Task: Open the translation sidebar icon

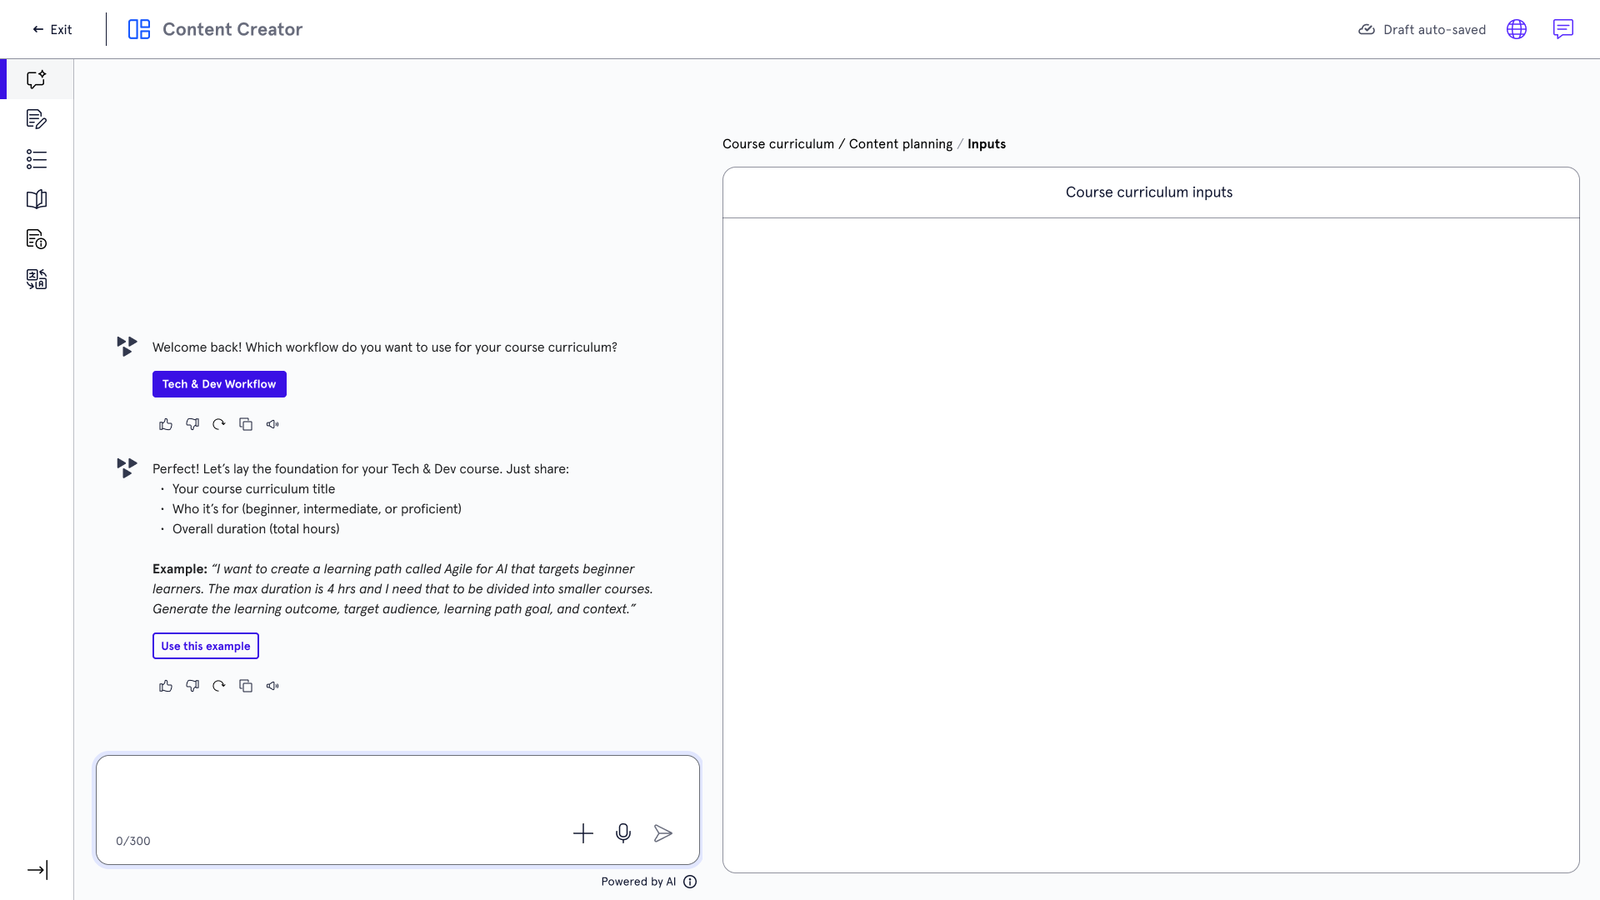Action: point(36,279)
